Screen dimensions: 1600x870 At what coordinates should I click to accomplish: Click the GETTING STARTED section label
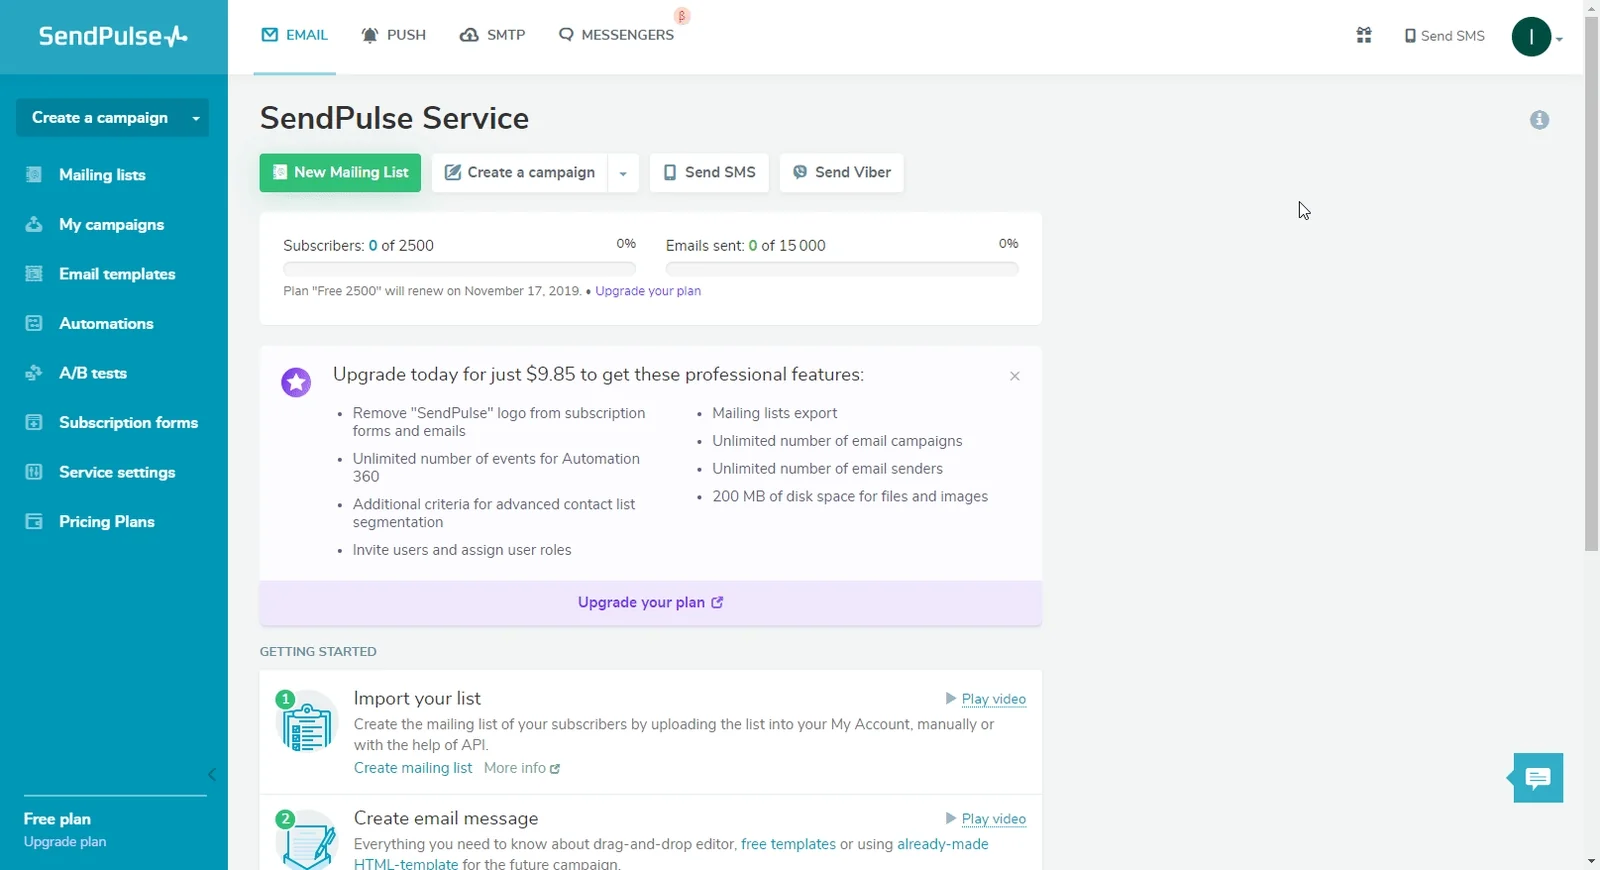pos(318,652)
